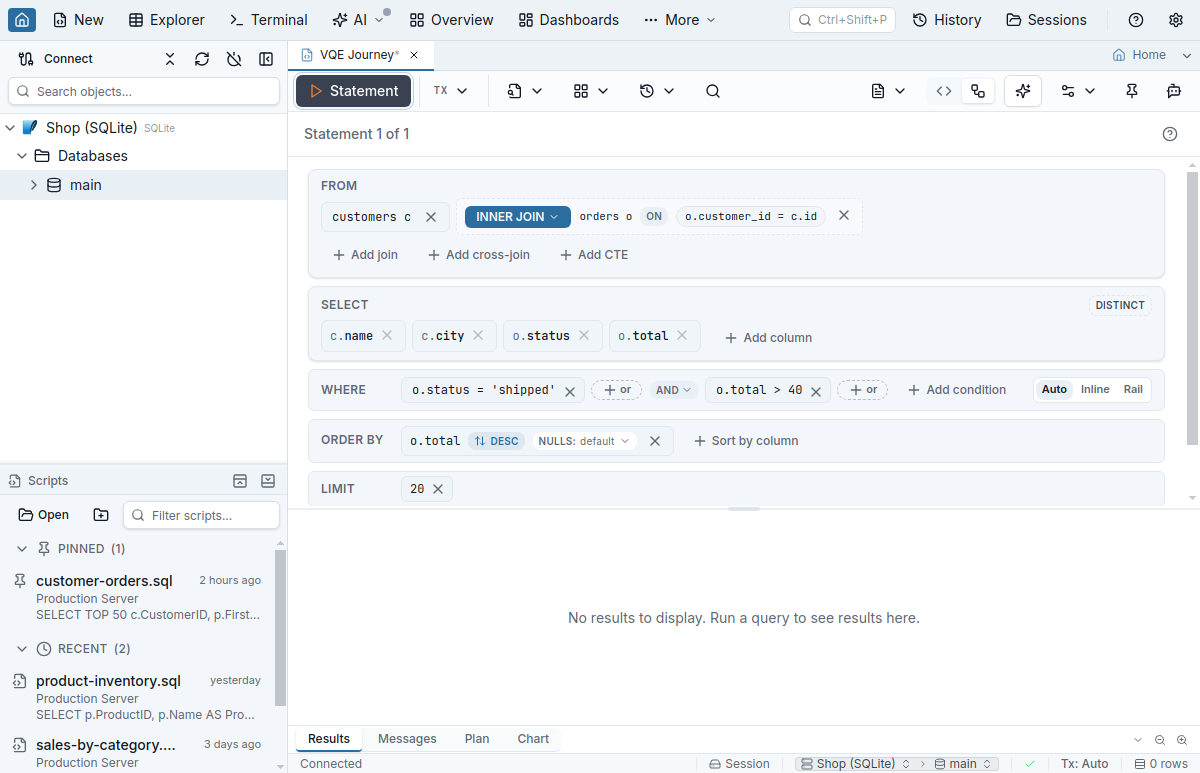Image resolution: width=1200 pixels, height=773 pixels.
Task: Switch to the Plan tab
Action: [x=477, y=739]
